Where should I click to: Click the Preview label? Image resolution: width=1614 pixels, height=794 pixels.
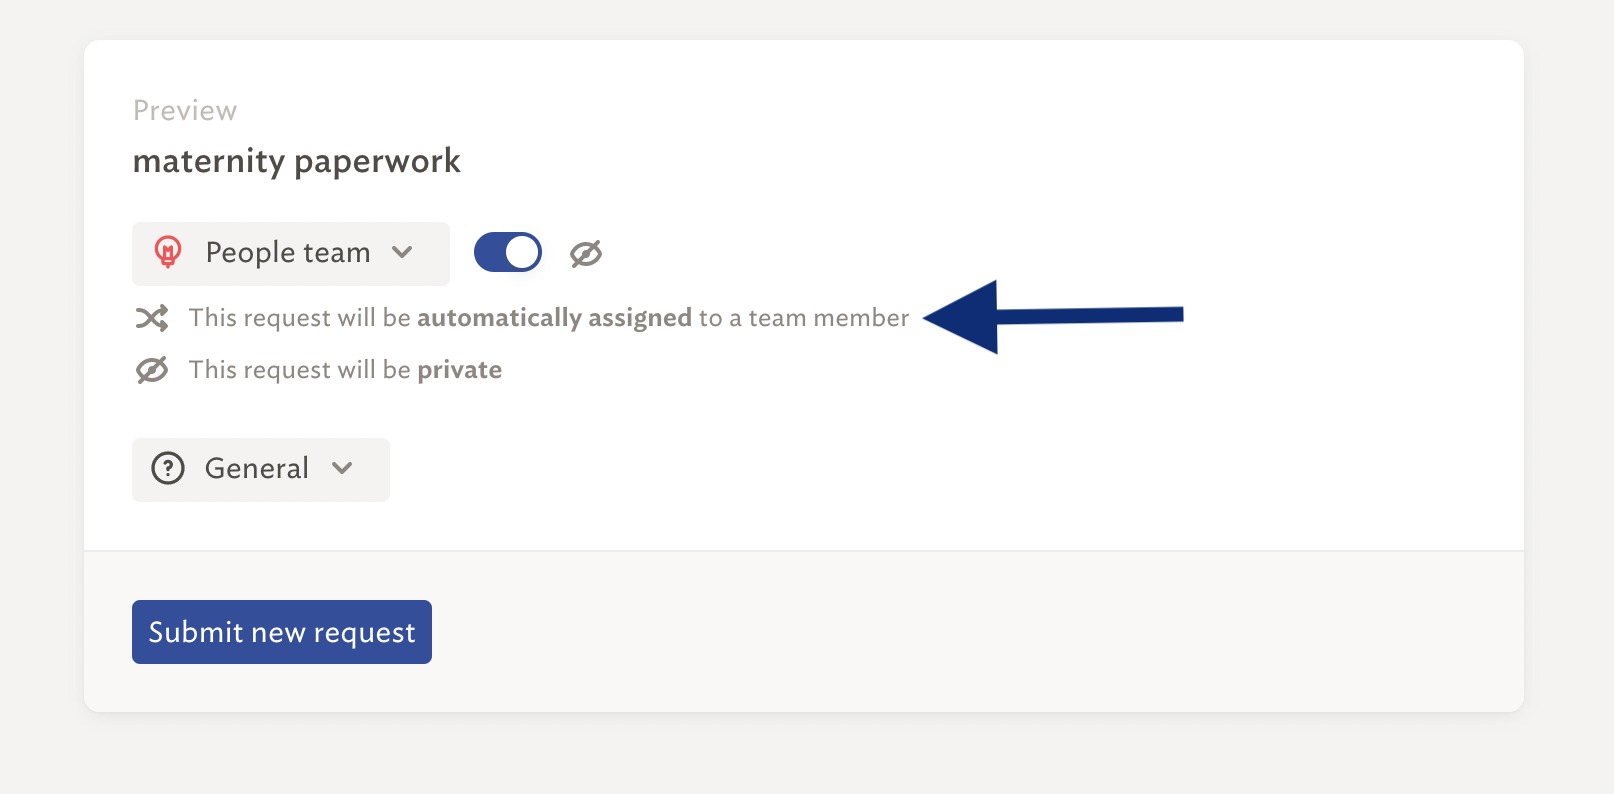coord(185,110)
